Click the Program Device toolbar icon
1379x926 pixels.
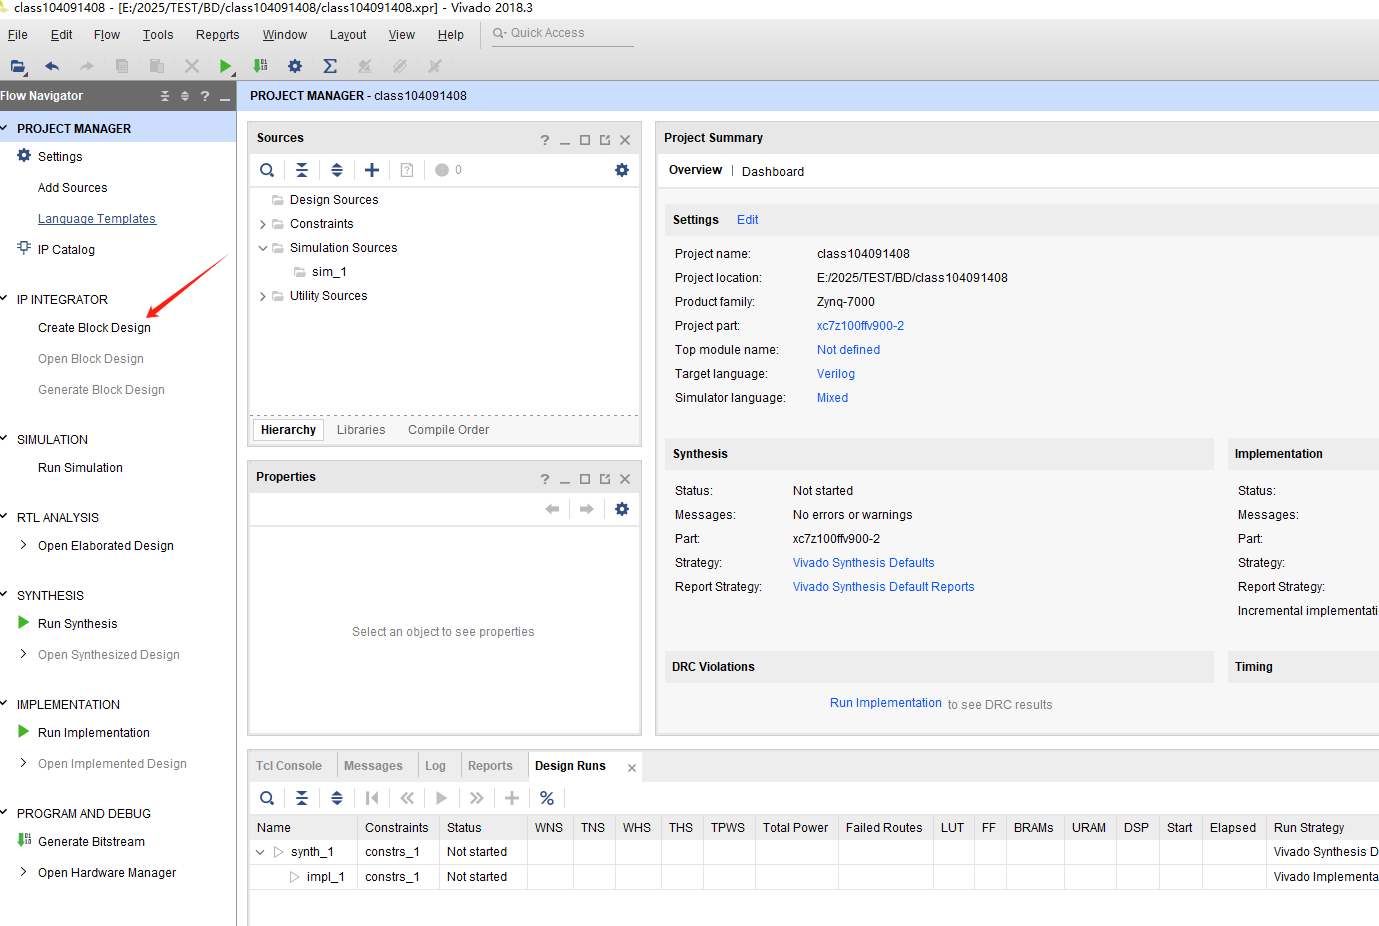point(260,66)
